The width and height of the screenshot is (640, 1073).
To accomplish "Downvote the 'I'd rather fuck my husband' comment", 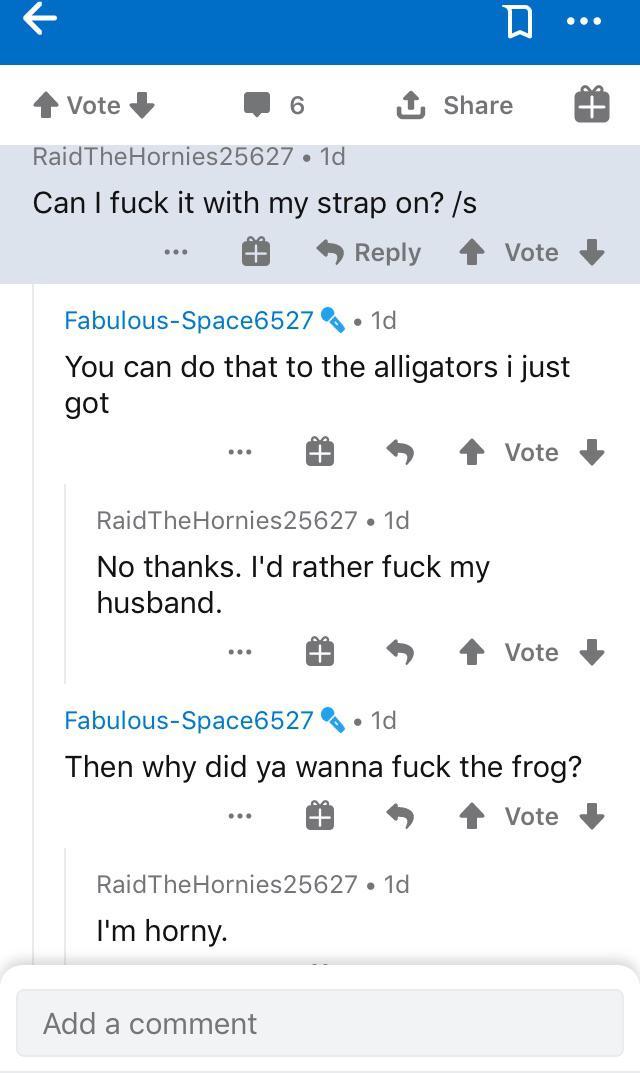I will [591, 652].
